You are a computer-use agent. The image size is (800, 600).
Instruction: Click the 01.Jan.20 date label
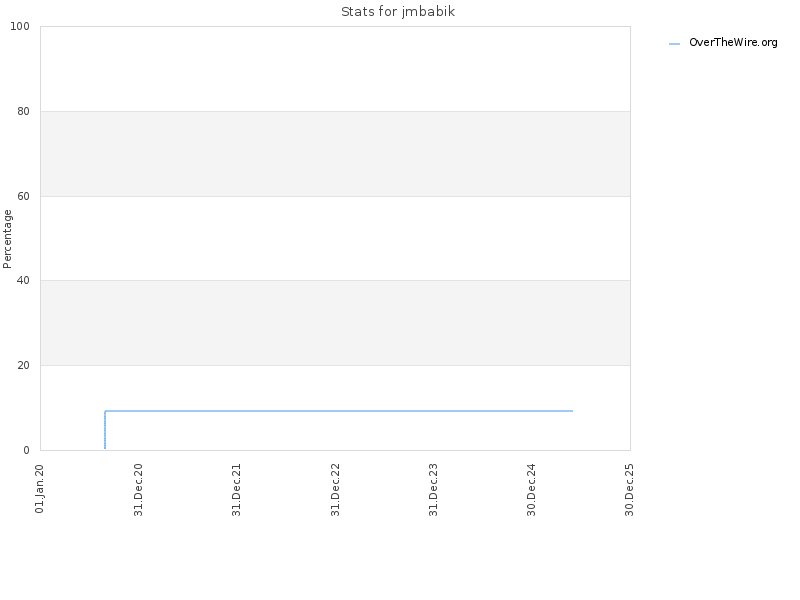[40, 489]
